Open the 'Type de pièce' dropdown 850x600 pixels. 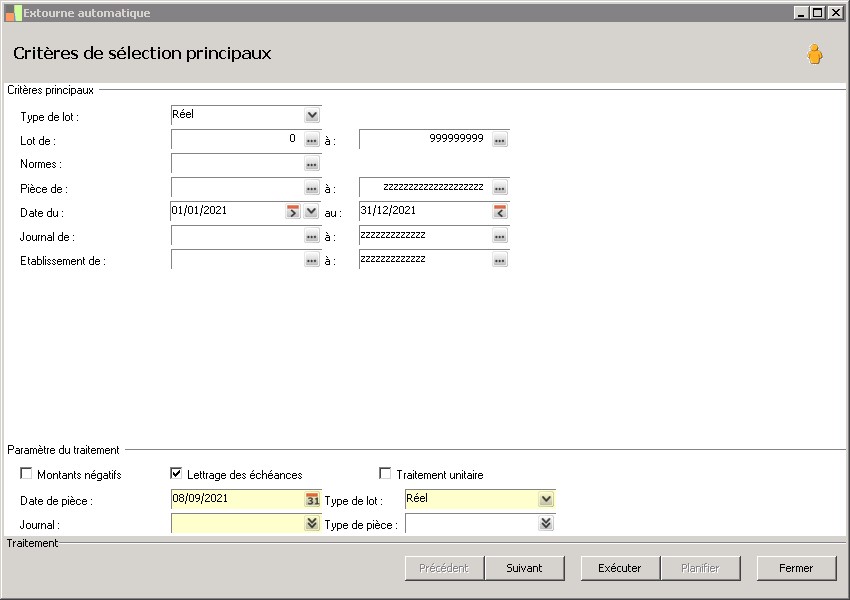click(x=546, y=524)
